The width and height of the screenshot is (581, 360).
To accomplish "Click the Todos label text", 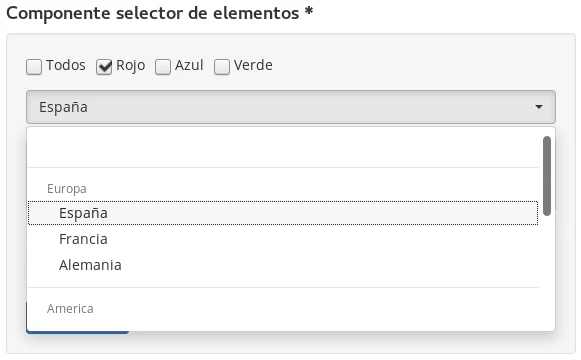I will tap(66, 65).
